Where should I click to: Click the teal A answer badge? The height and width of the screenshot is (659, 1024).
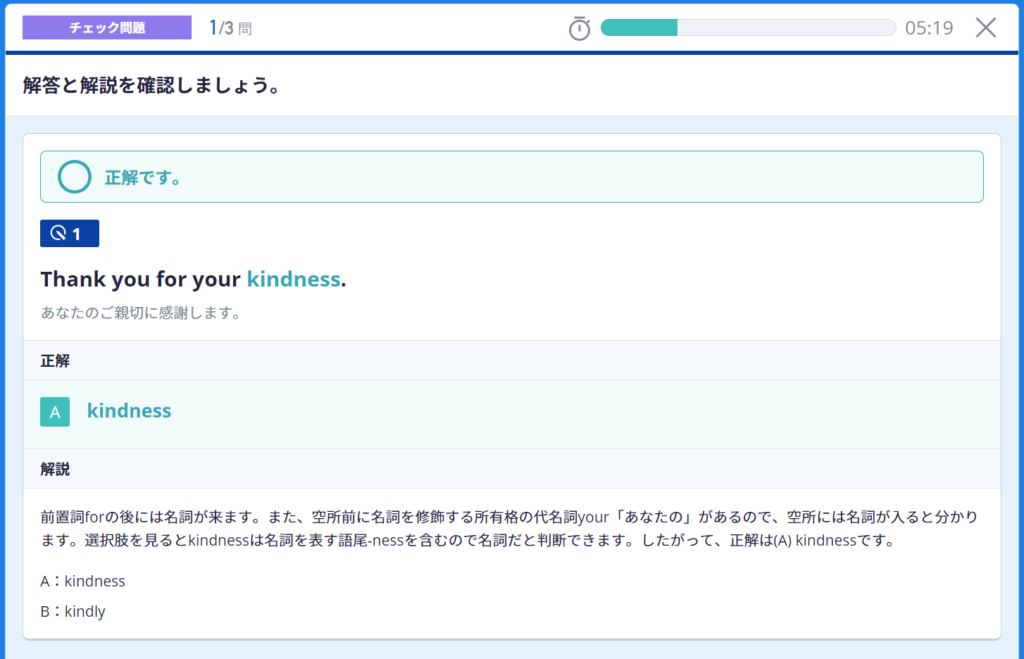pos(55,412)
